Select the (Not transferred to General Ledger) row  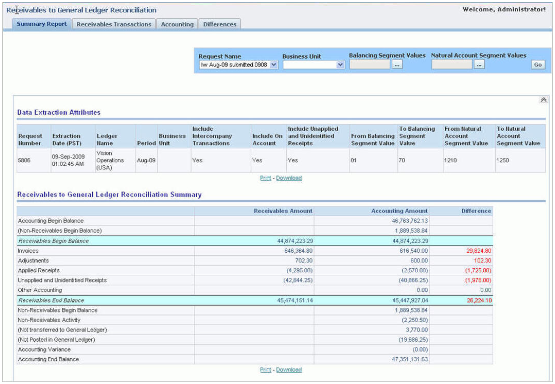click(x=62, y=330)
